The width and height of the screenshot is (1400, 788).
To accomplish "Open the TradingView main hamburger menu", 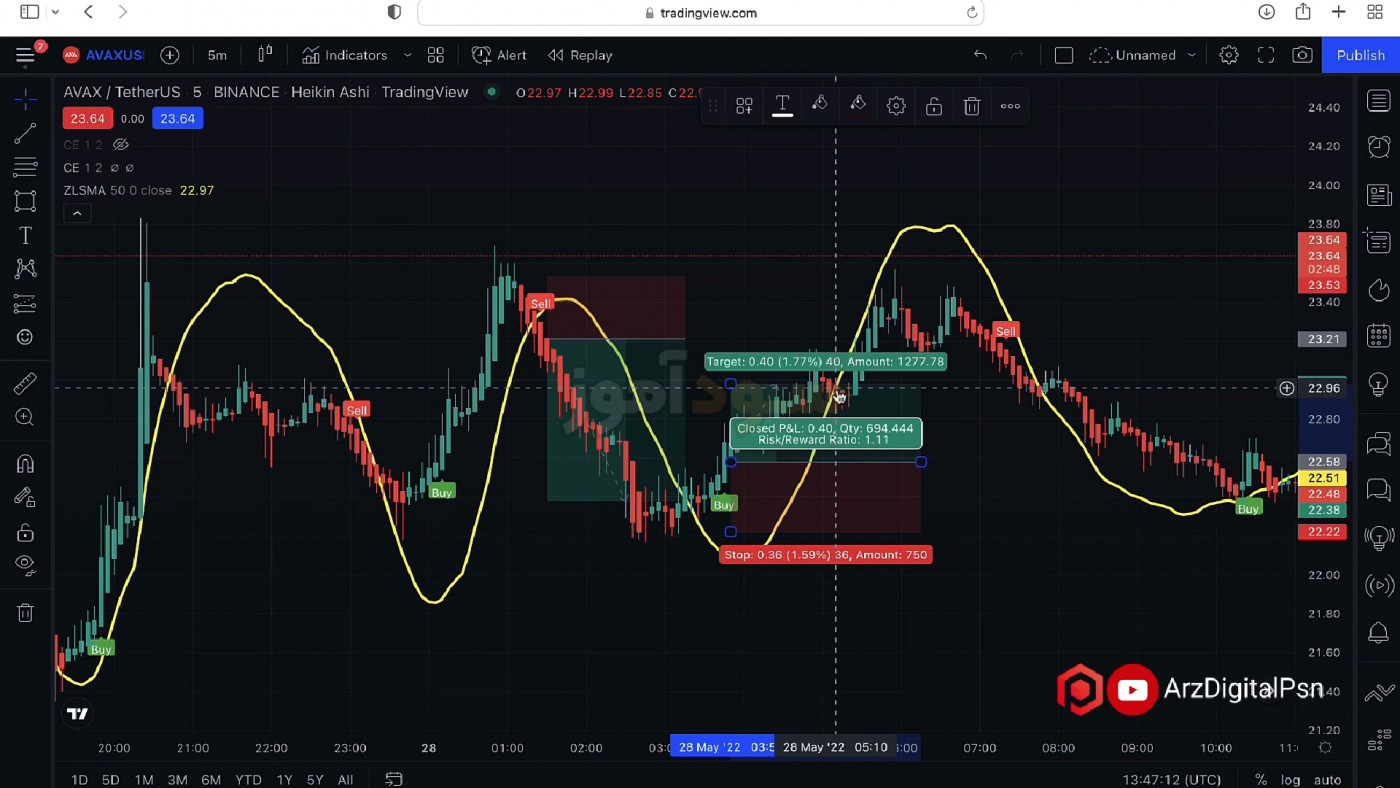I will 25,55.
